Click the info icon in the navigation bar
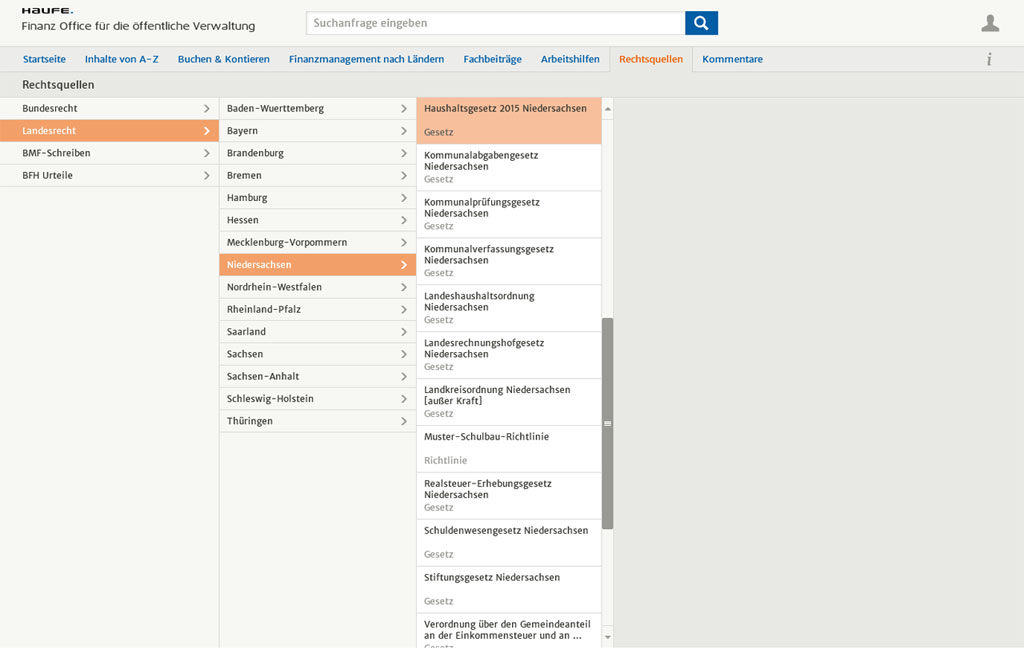 (x=989, y=59)
